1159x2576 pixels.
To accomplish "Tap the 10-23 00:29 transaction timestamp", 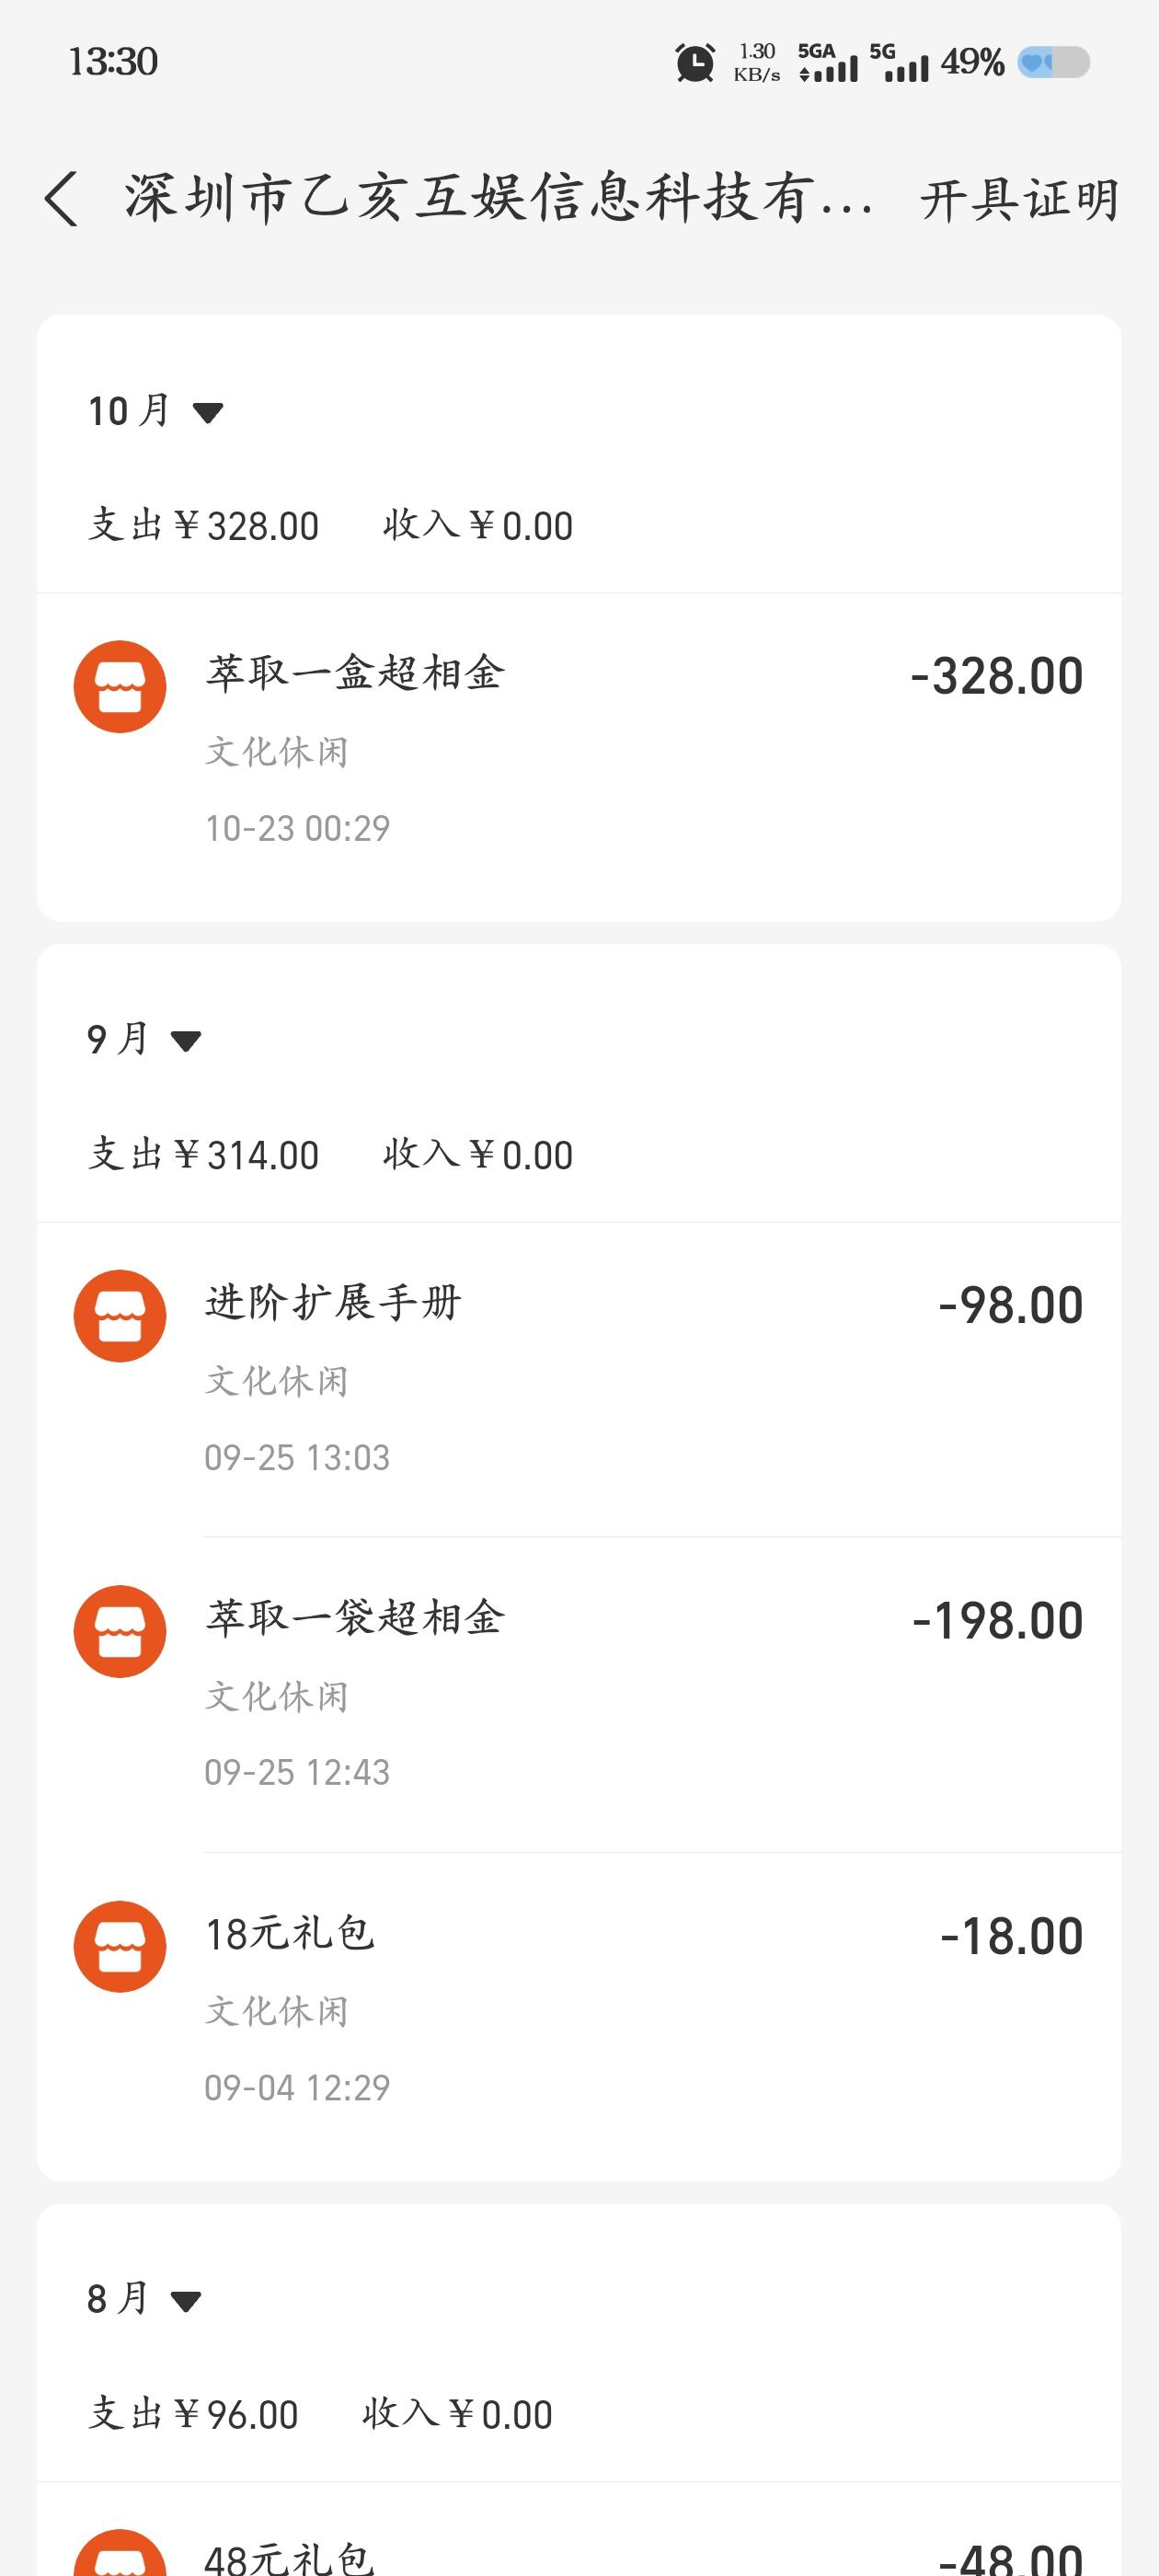I will pos(297,828).
